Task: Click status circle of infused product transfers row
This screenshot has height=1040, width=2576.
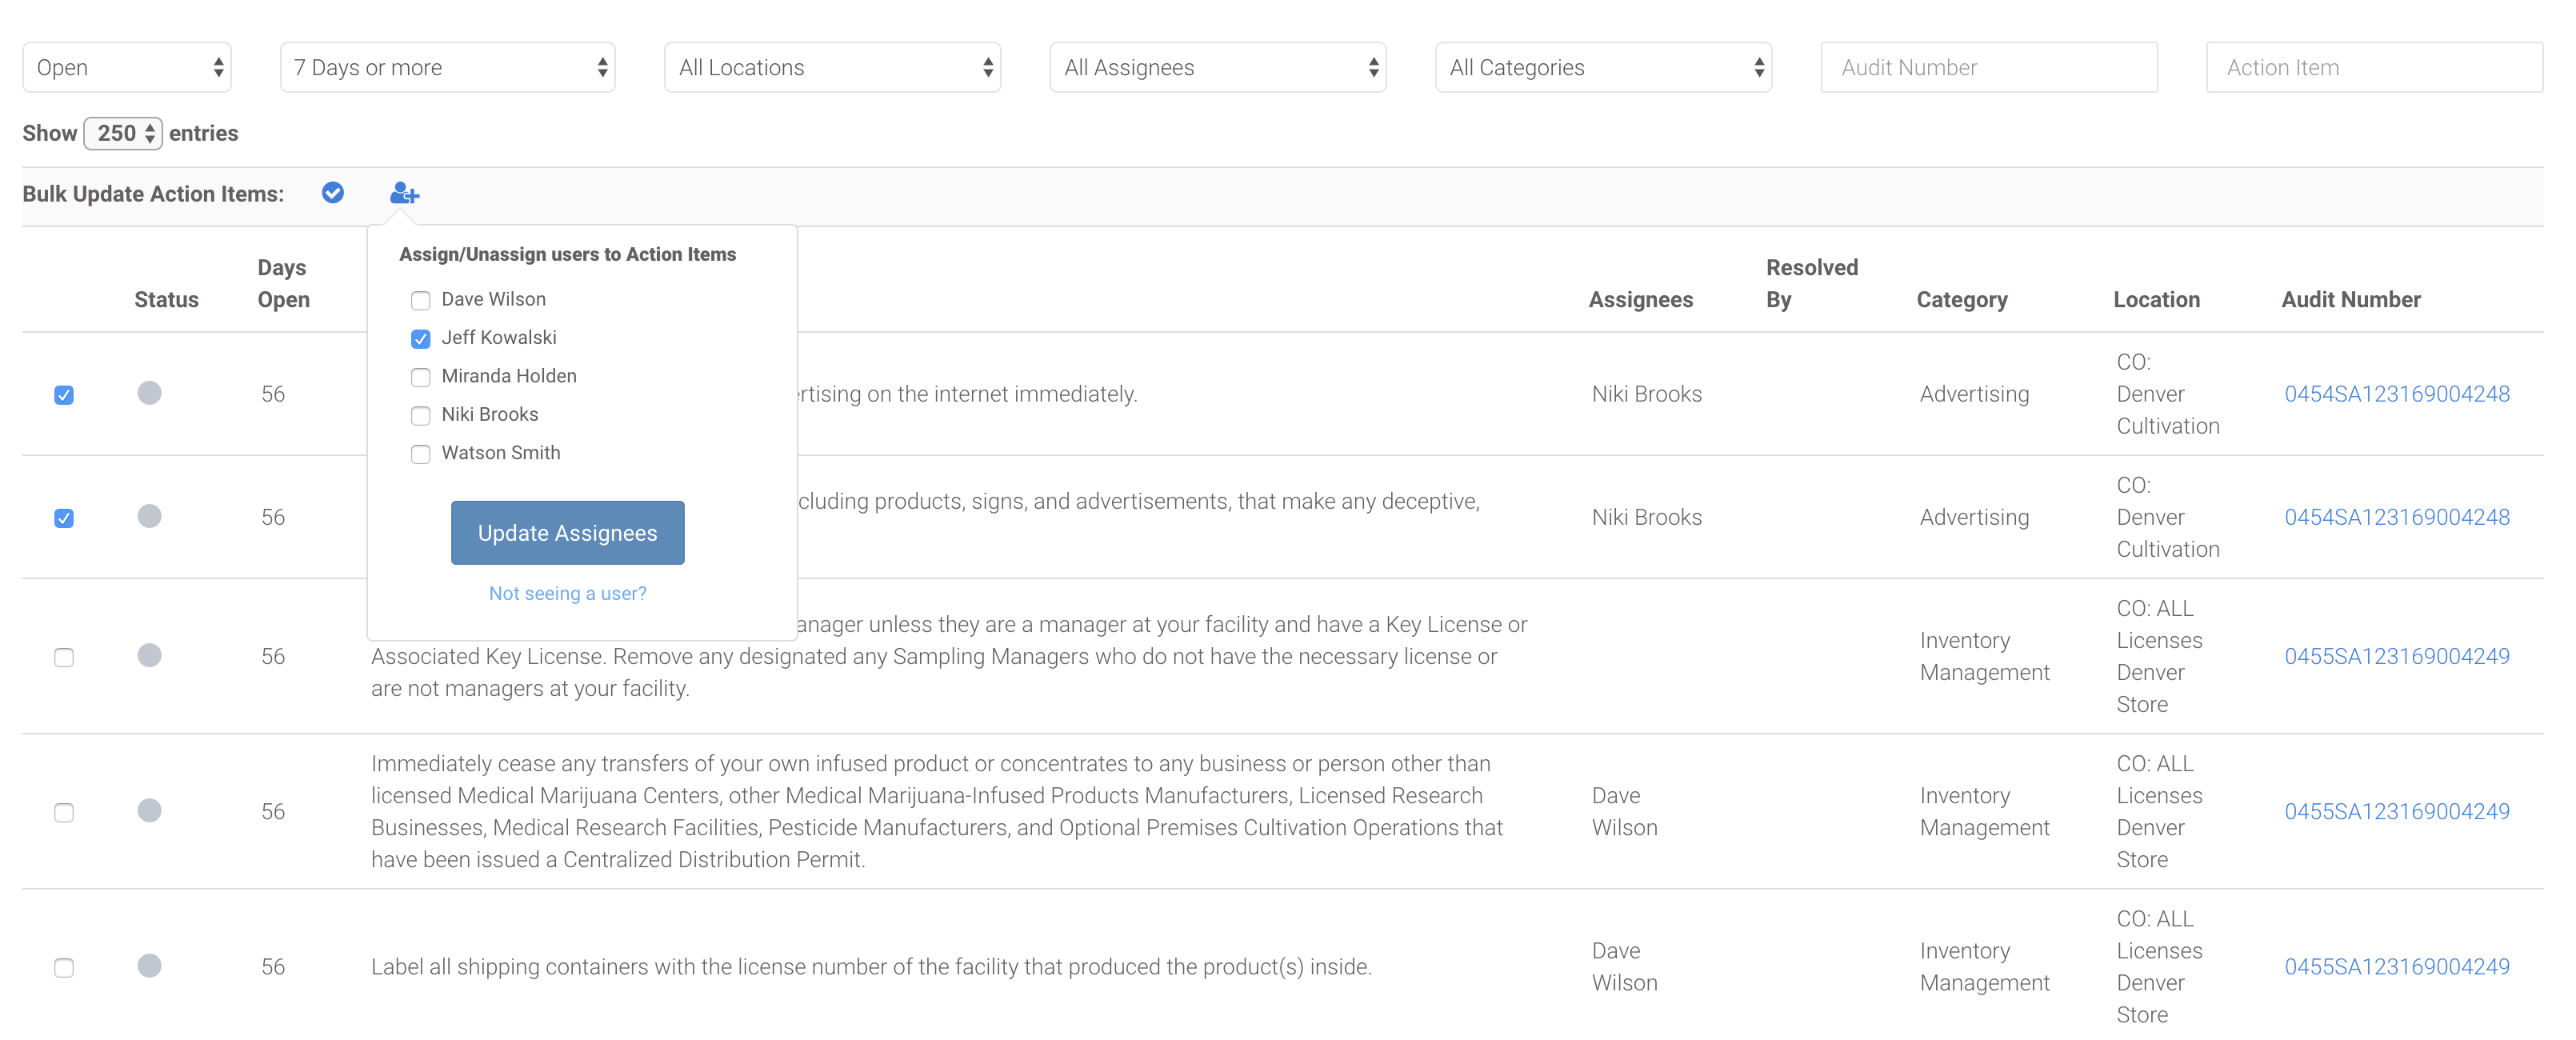Action: click(x=149, y=810)
